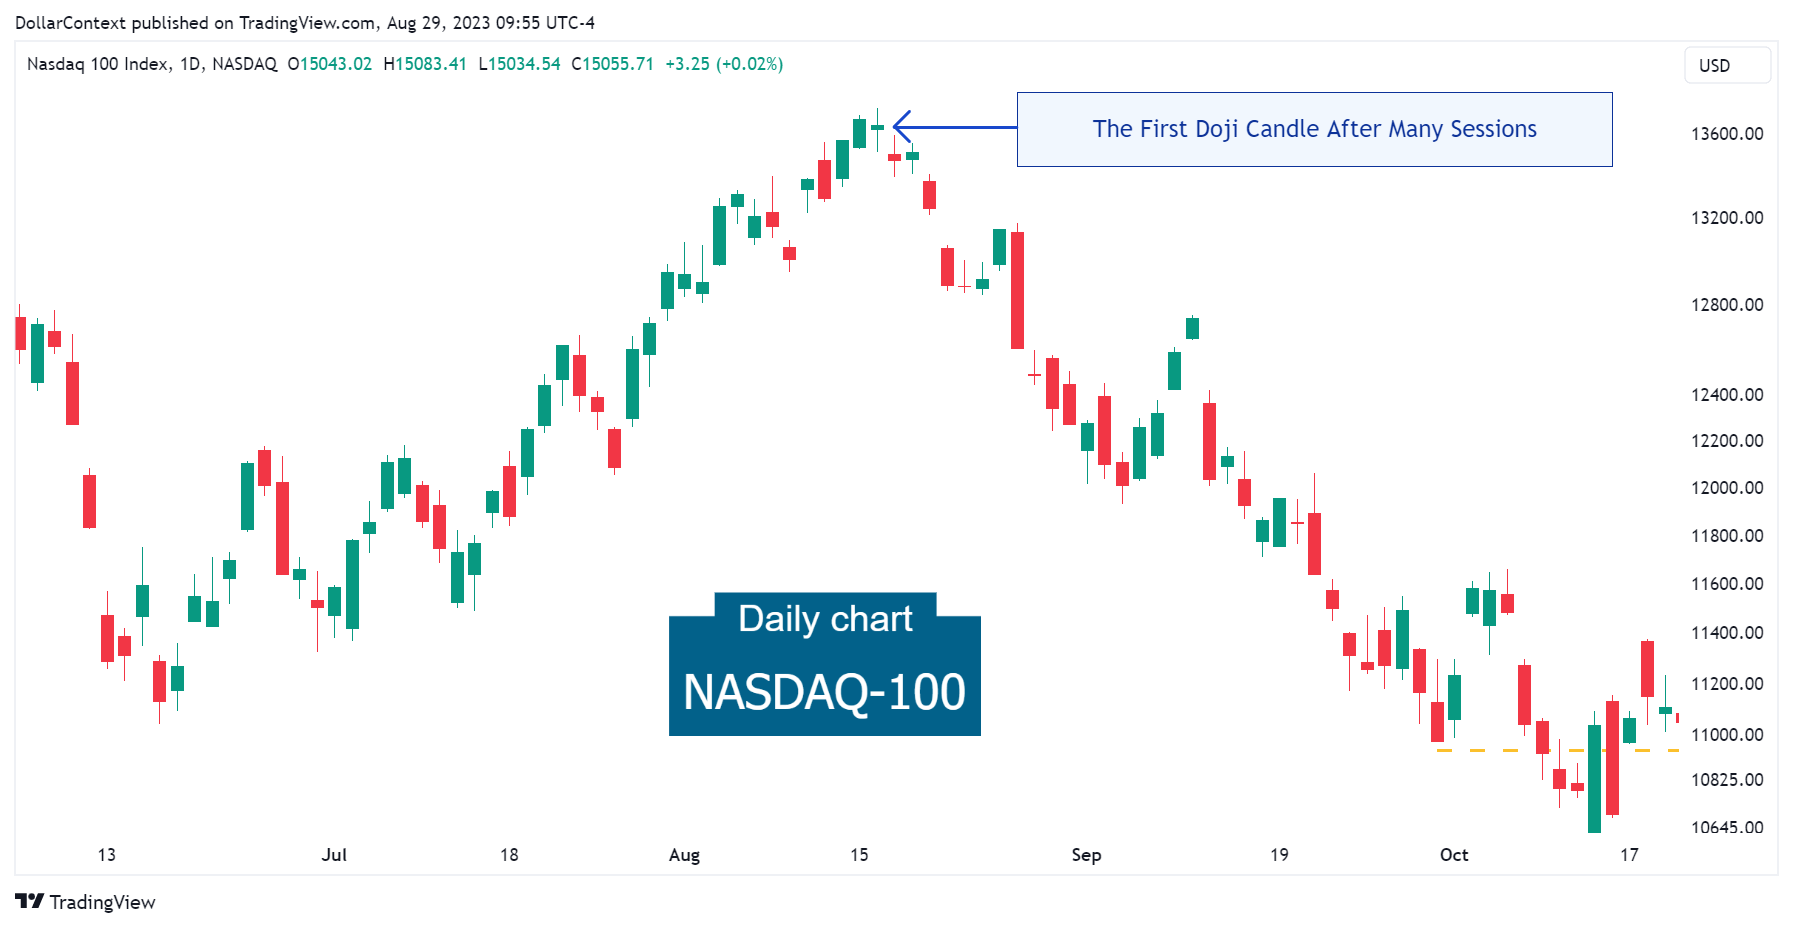Click the Daily chart NASDAQ-100 label box
The image size is (1793, 928).
[825, 665]
